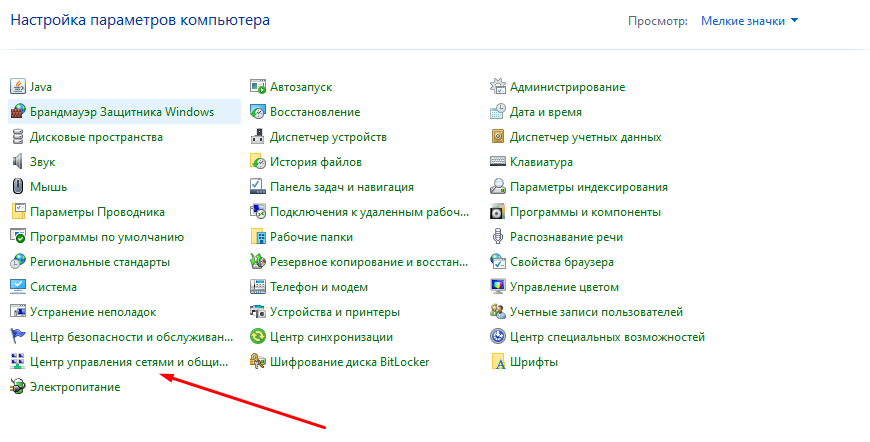Open Учетные записи пользователей link
Screen dimensions: 870x442
tap(596, 312)
